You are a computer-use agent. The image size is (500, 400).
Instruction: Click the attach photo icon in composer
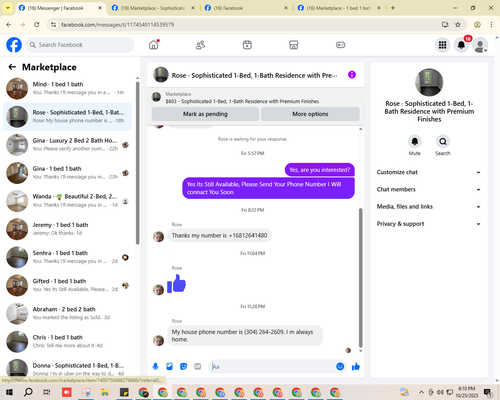tap(169, 367)
